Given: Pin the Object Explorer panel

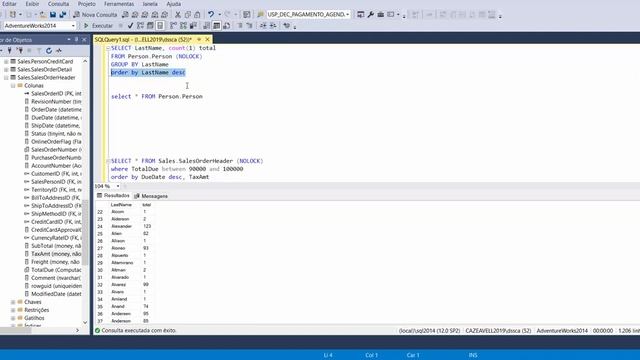Looking at the screenshot, I should pyautogui.click(x=76, y=40).
